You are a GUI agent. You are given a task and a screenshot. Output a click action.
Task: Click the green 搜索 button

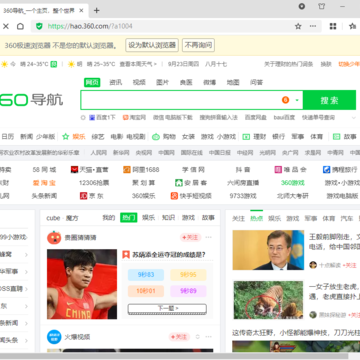tap(329, 100)
